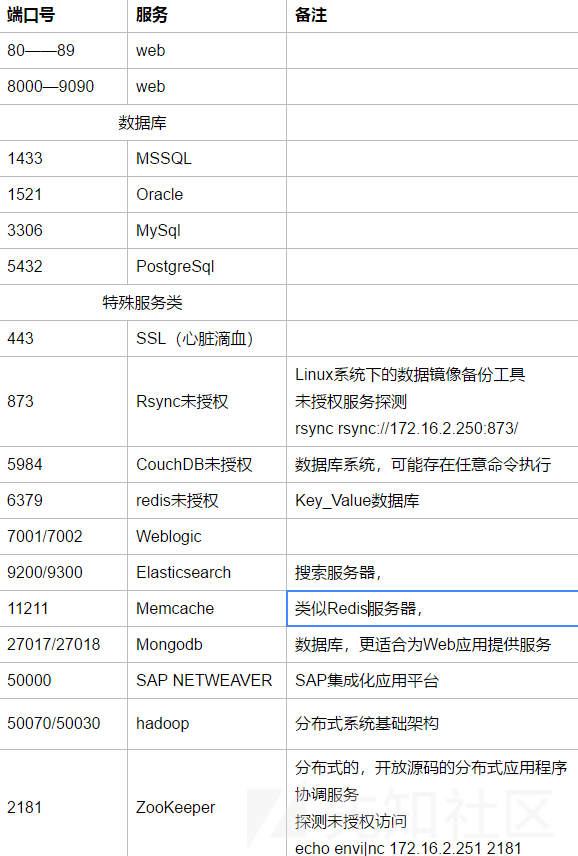Image resolution: width=578 pixels, height=856 pixels.
Task: Select the Elasticsearch service cell
Action: coord(207,572)
